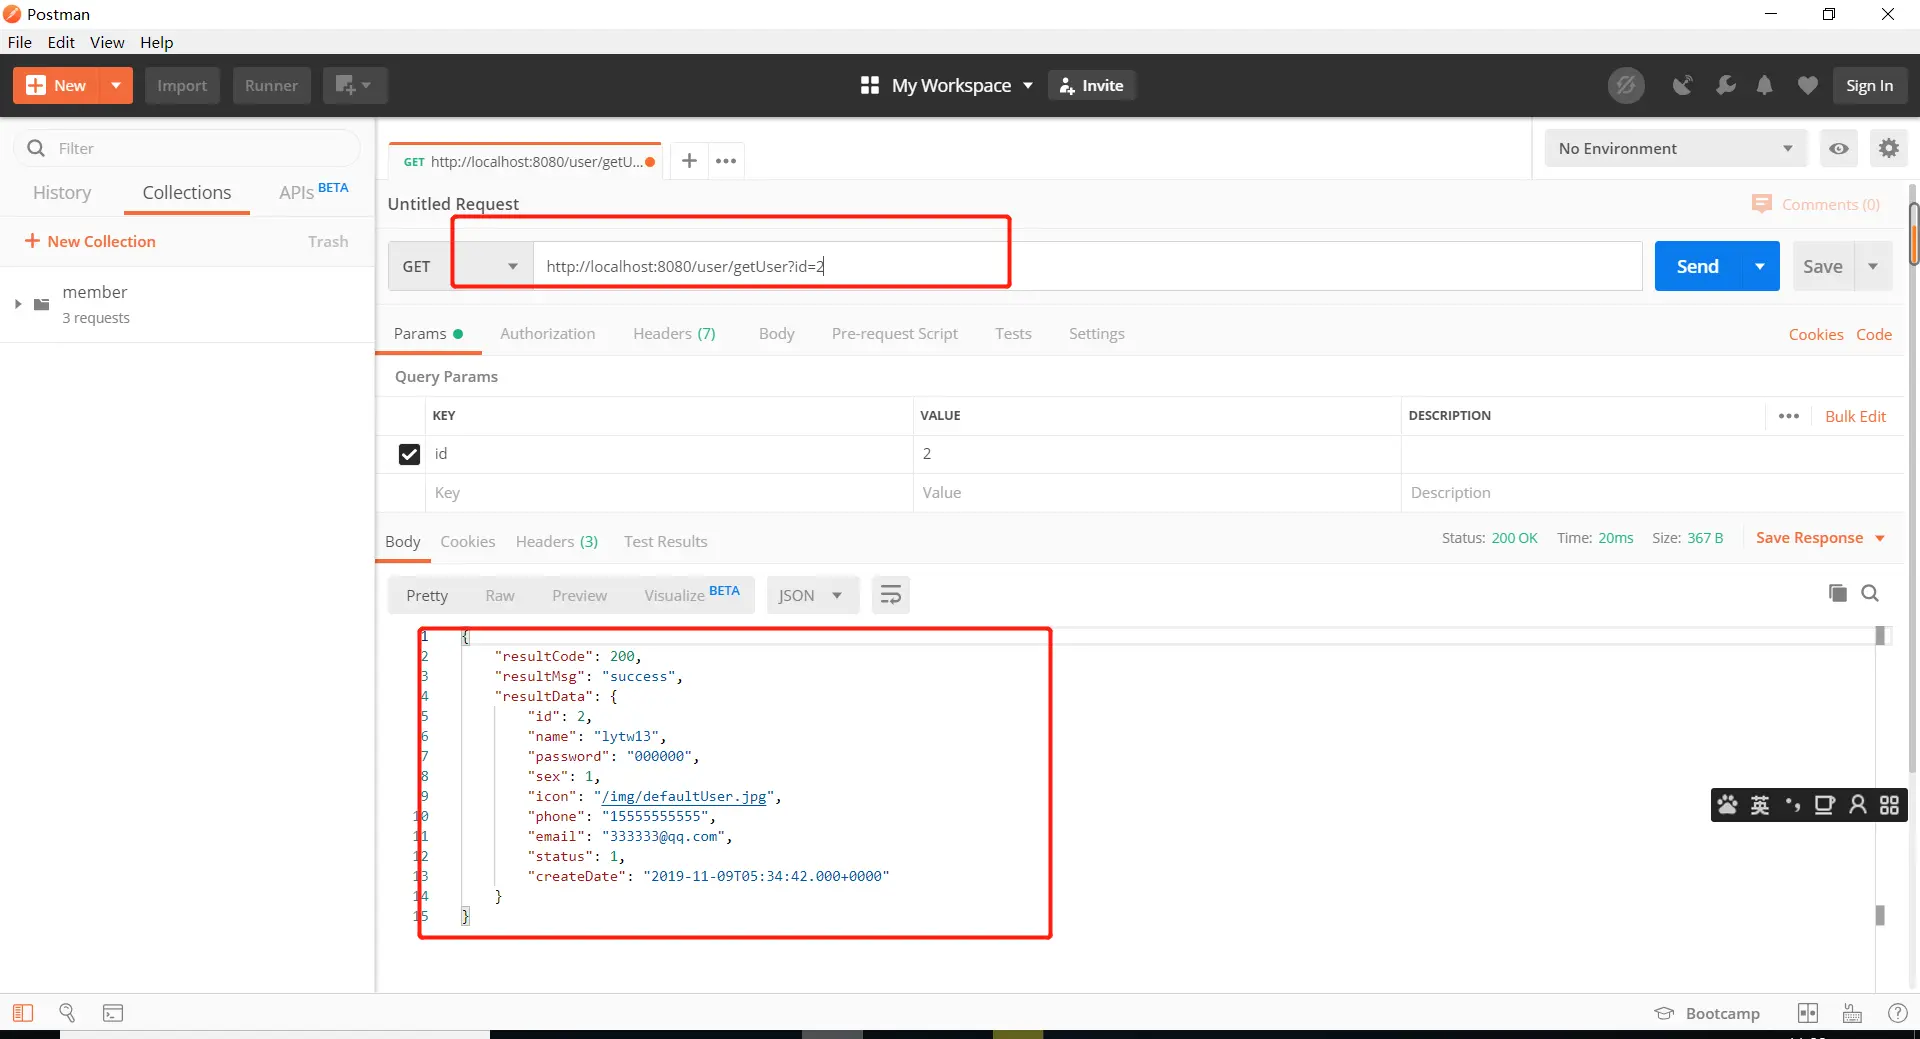
Task: Open query params column options ellipsis
Action: pos(1789,416)
